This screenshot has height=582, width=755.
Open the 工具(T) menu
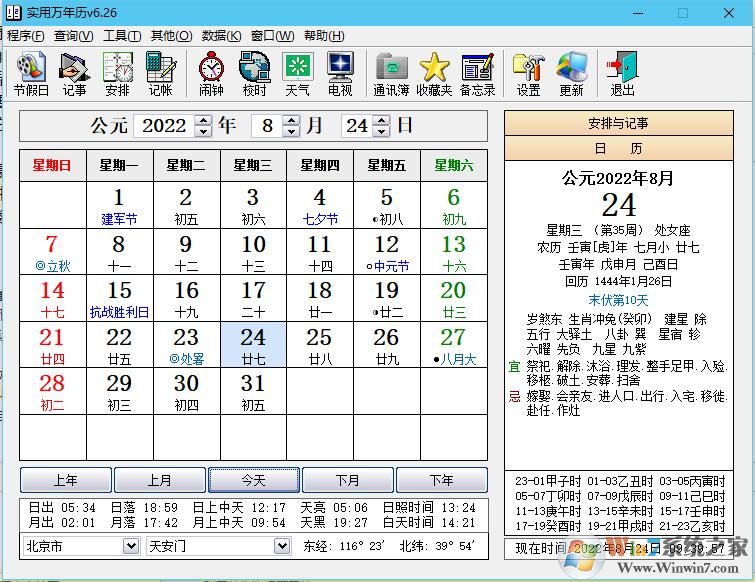click(122, 36)
